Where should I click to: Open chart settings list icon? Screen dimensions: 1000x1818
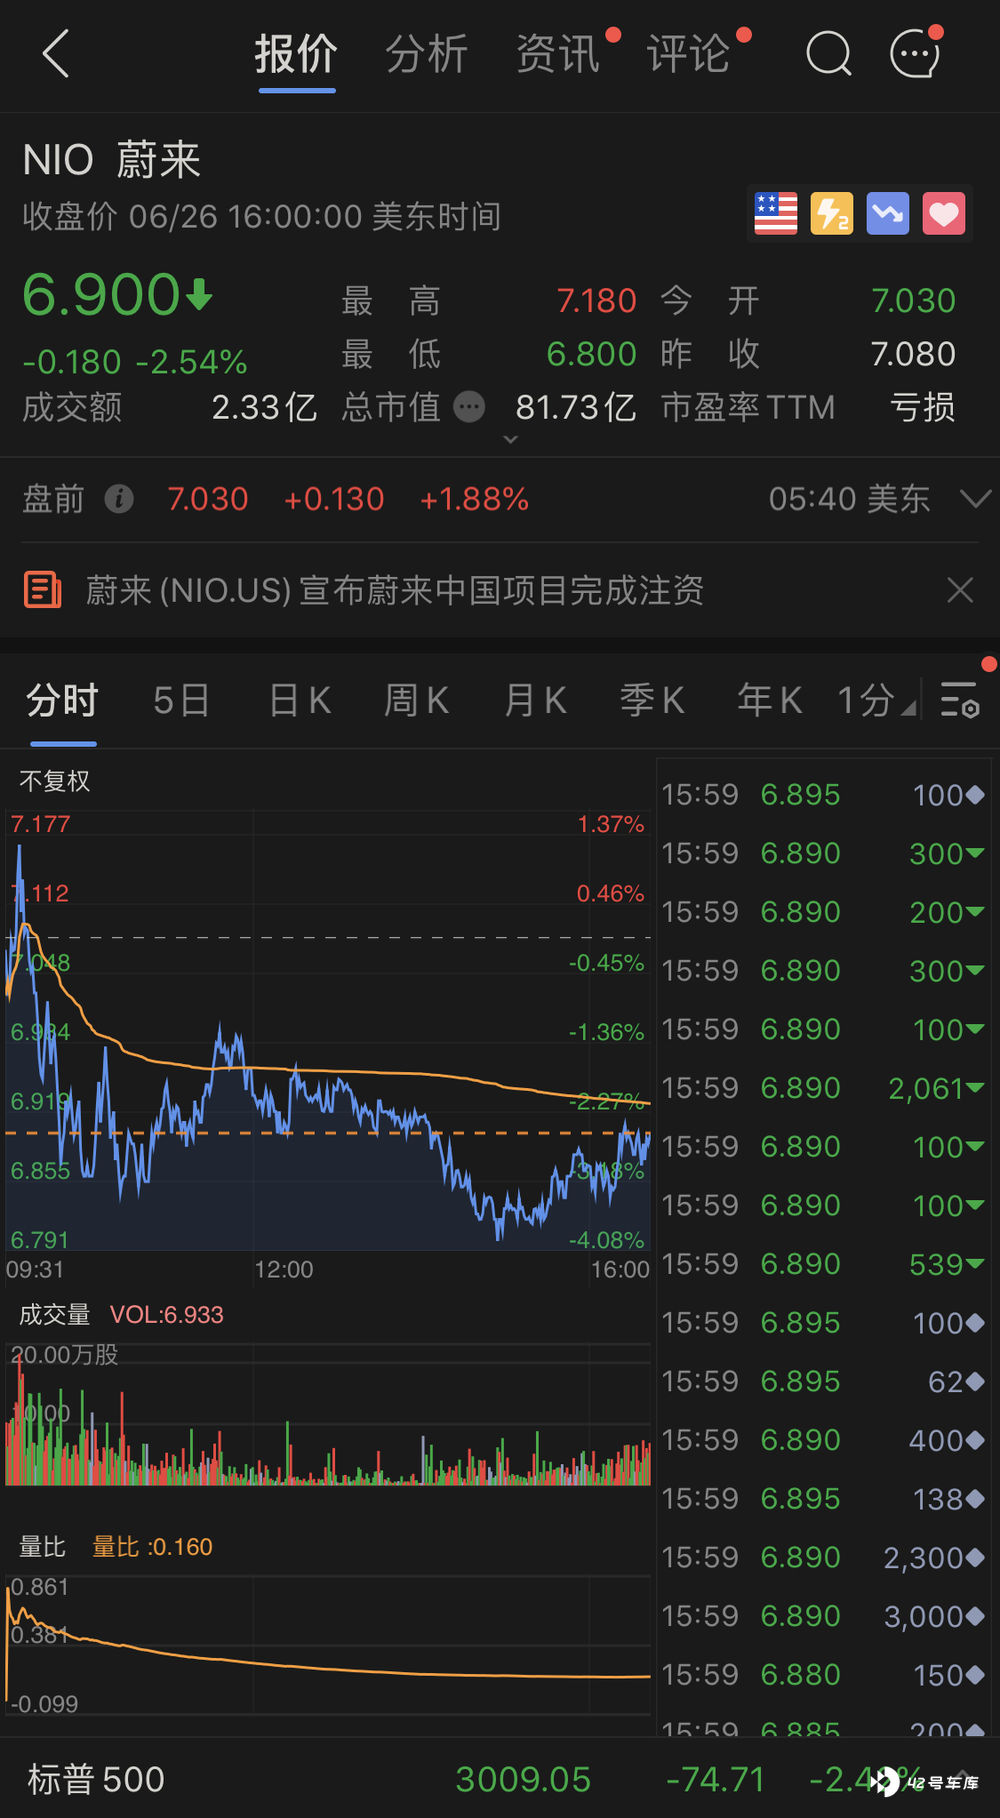pos(960,700)
